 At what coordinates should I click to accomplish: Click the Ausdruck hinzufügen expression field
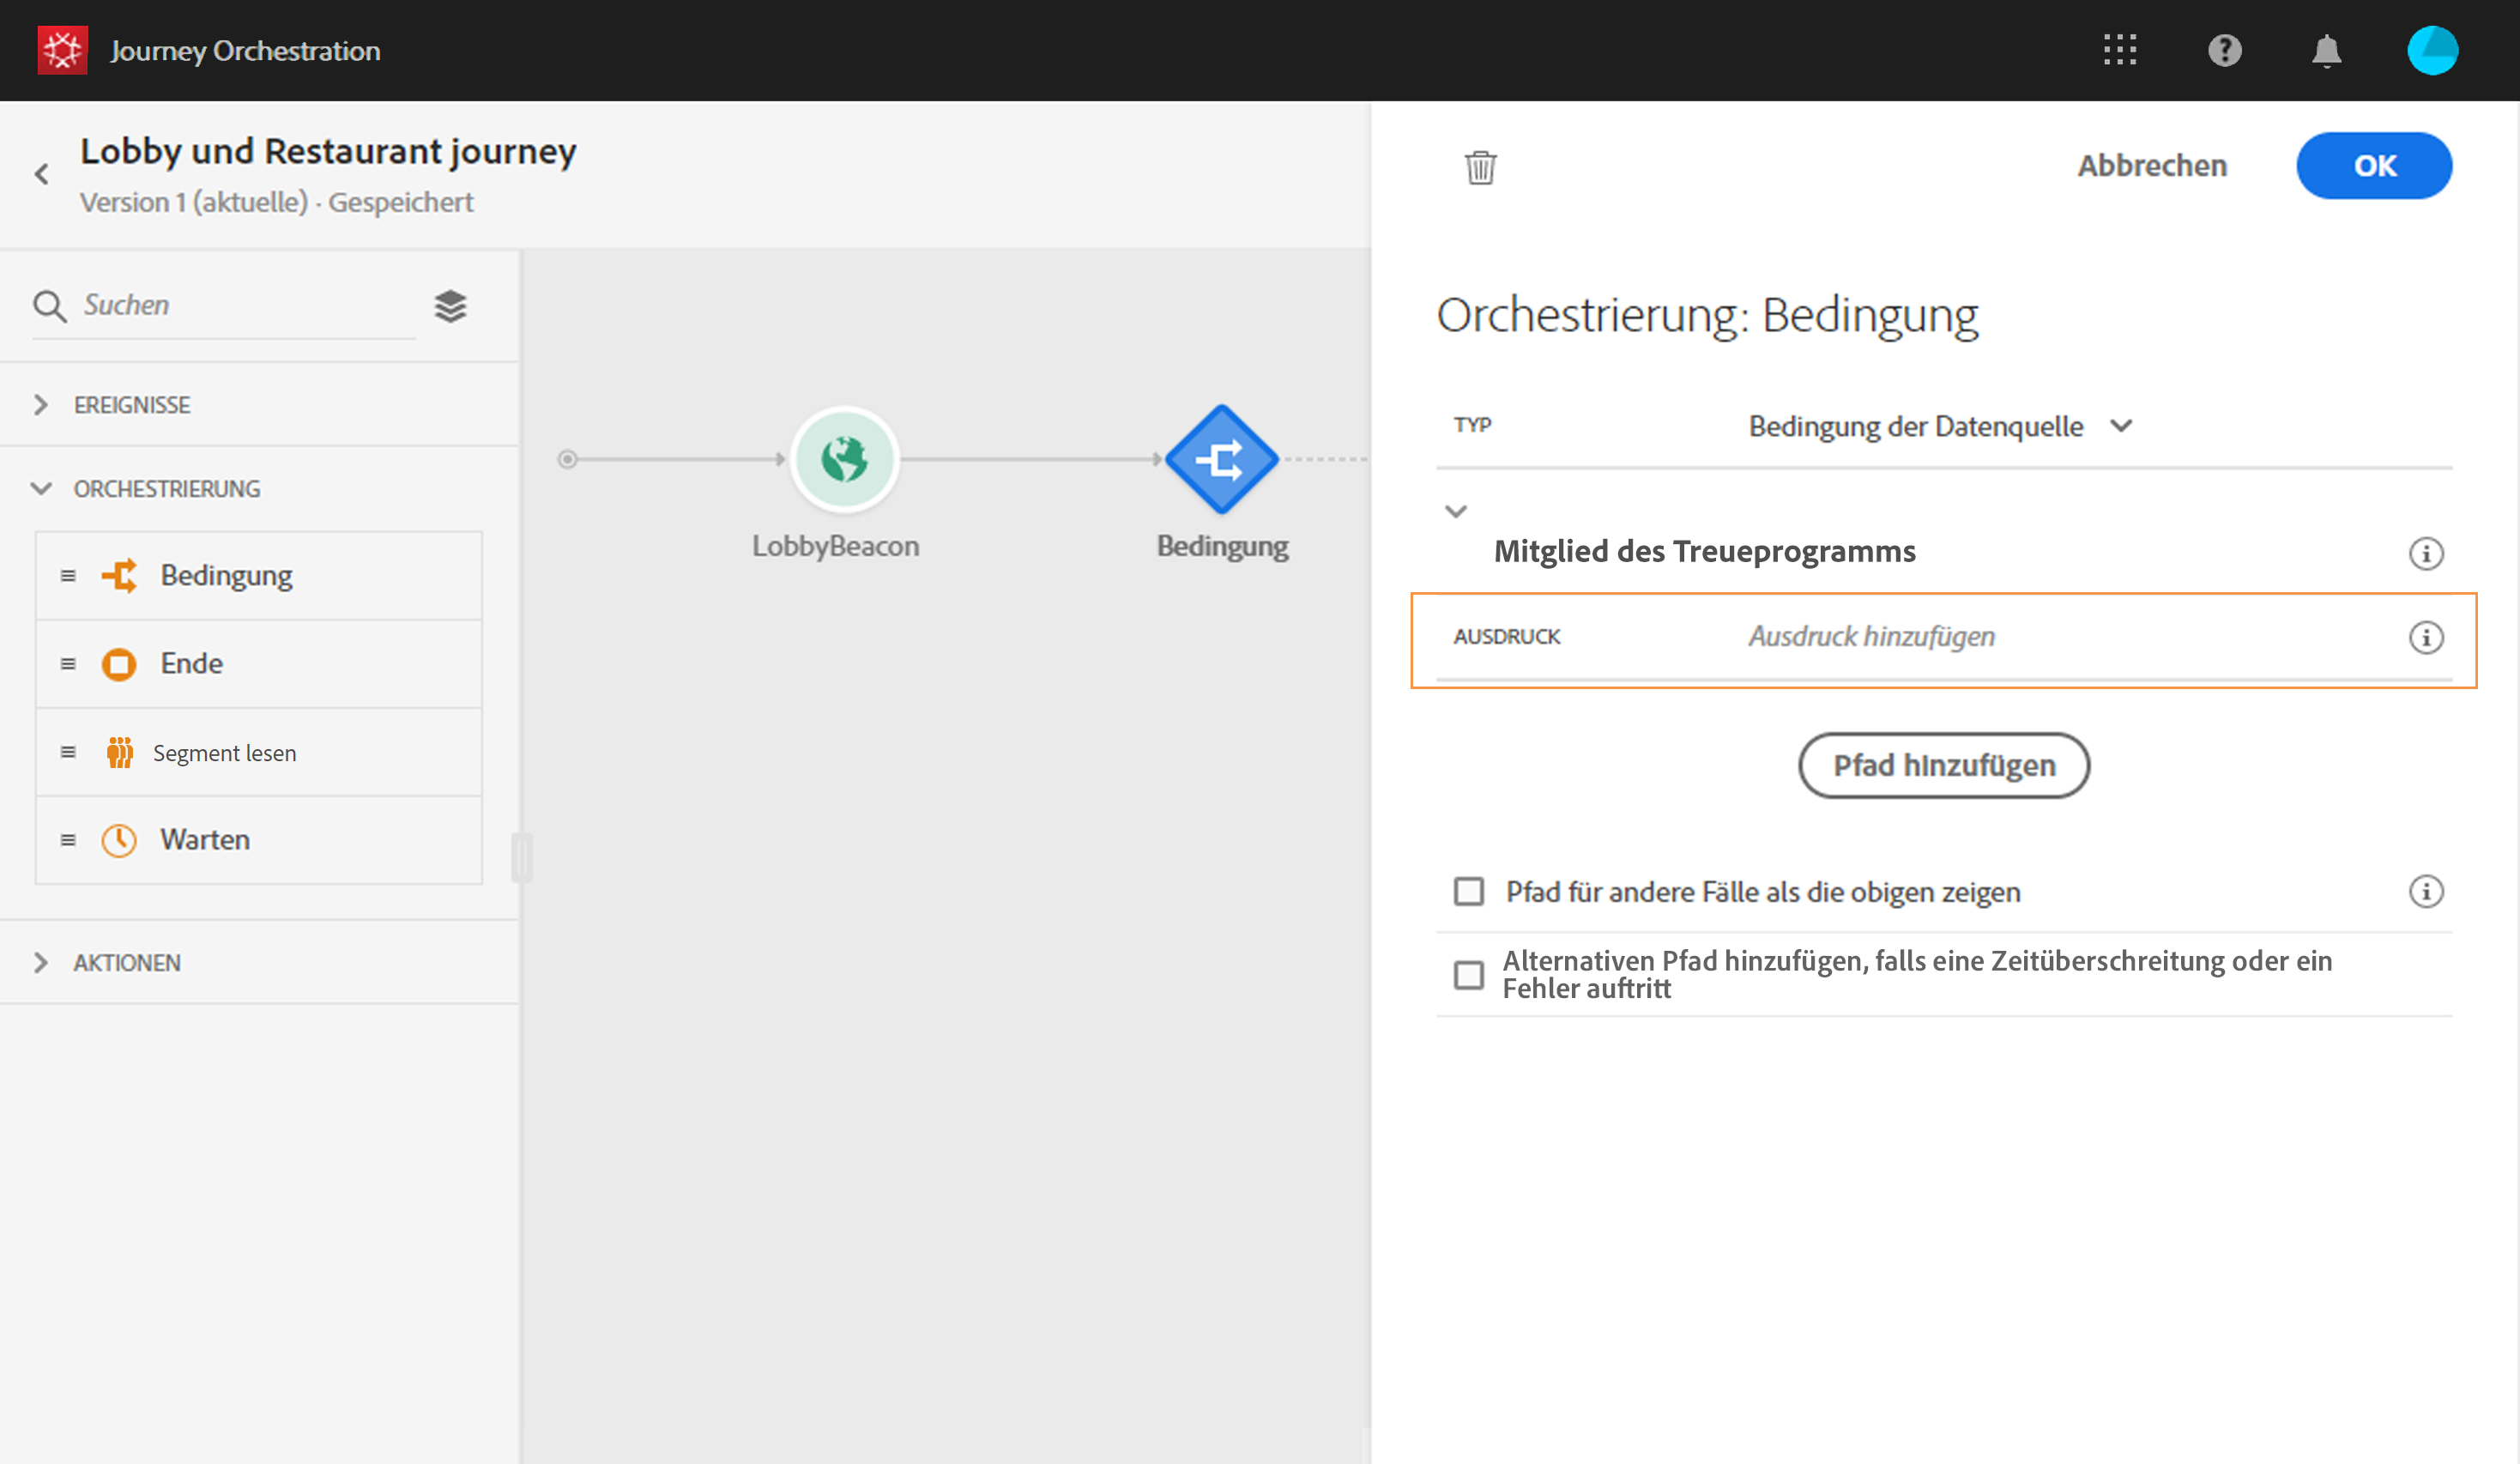pos(1871,637)
